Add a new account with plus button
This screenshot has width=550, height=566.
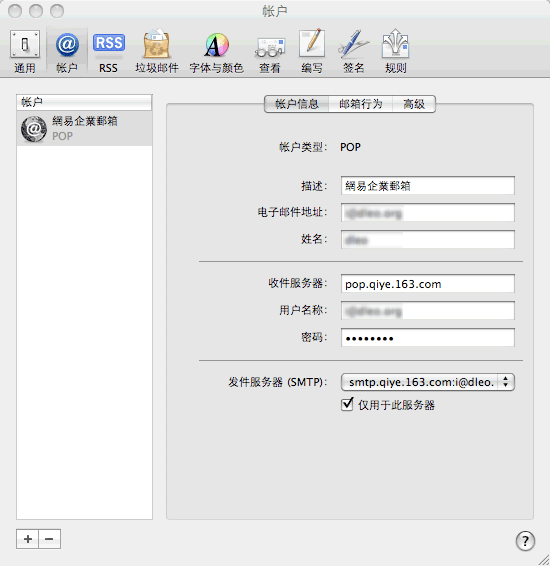27,539
